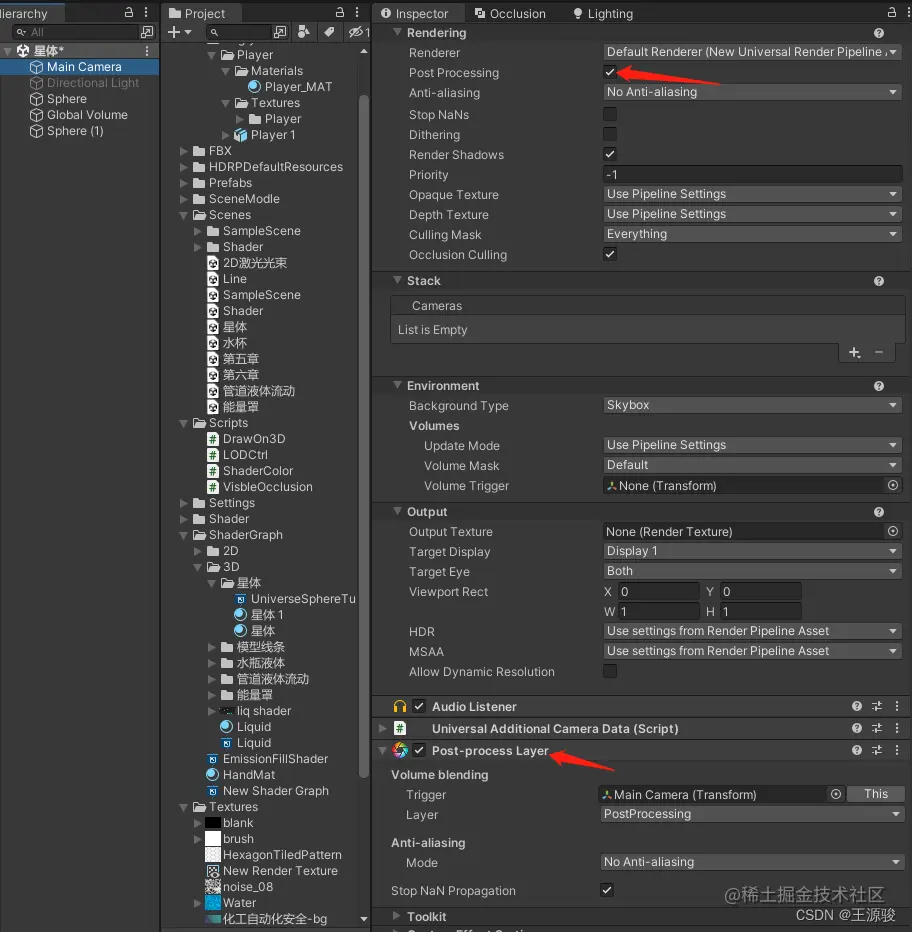Screen dimensions: 912x932
Task: Open the Target Display dropdown
Action: pyautogui.click(x=752, y=551)
